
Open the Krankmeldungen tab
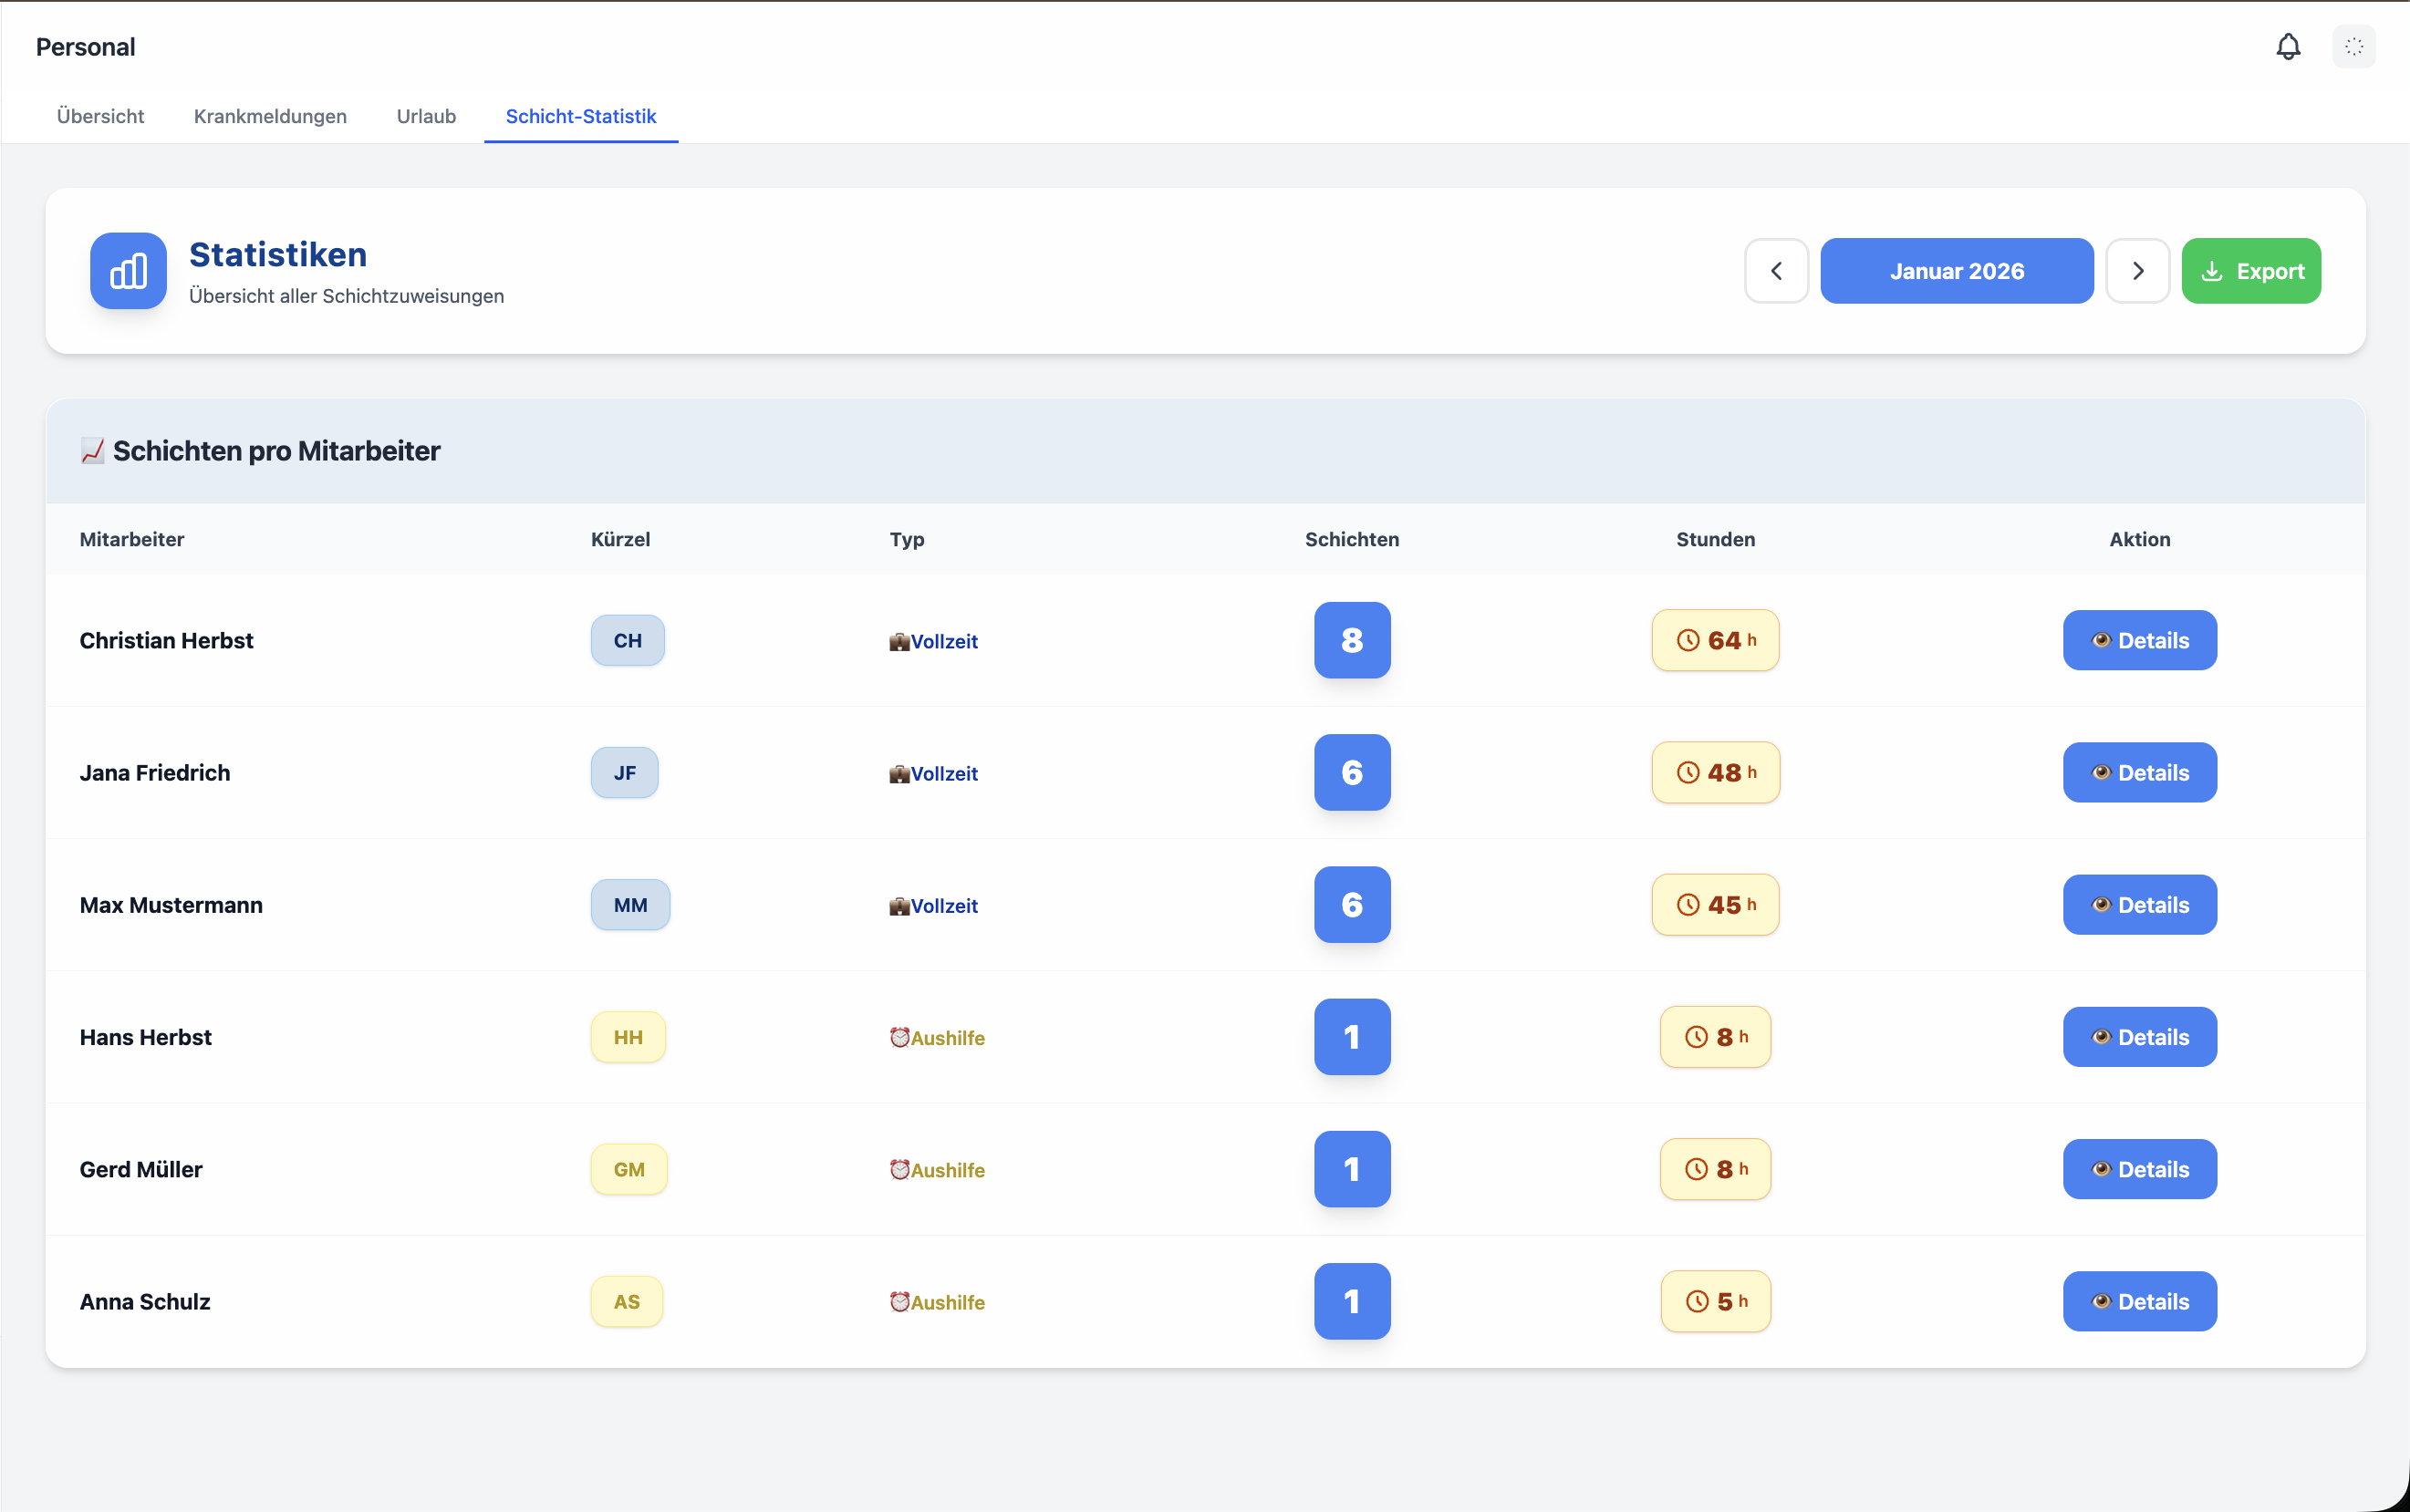(x=270, y=116)
